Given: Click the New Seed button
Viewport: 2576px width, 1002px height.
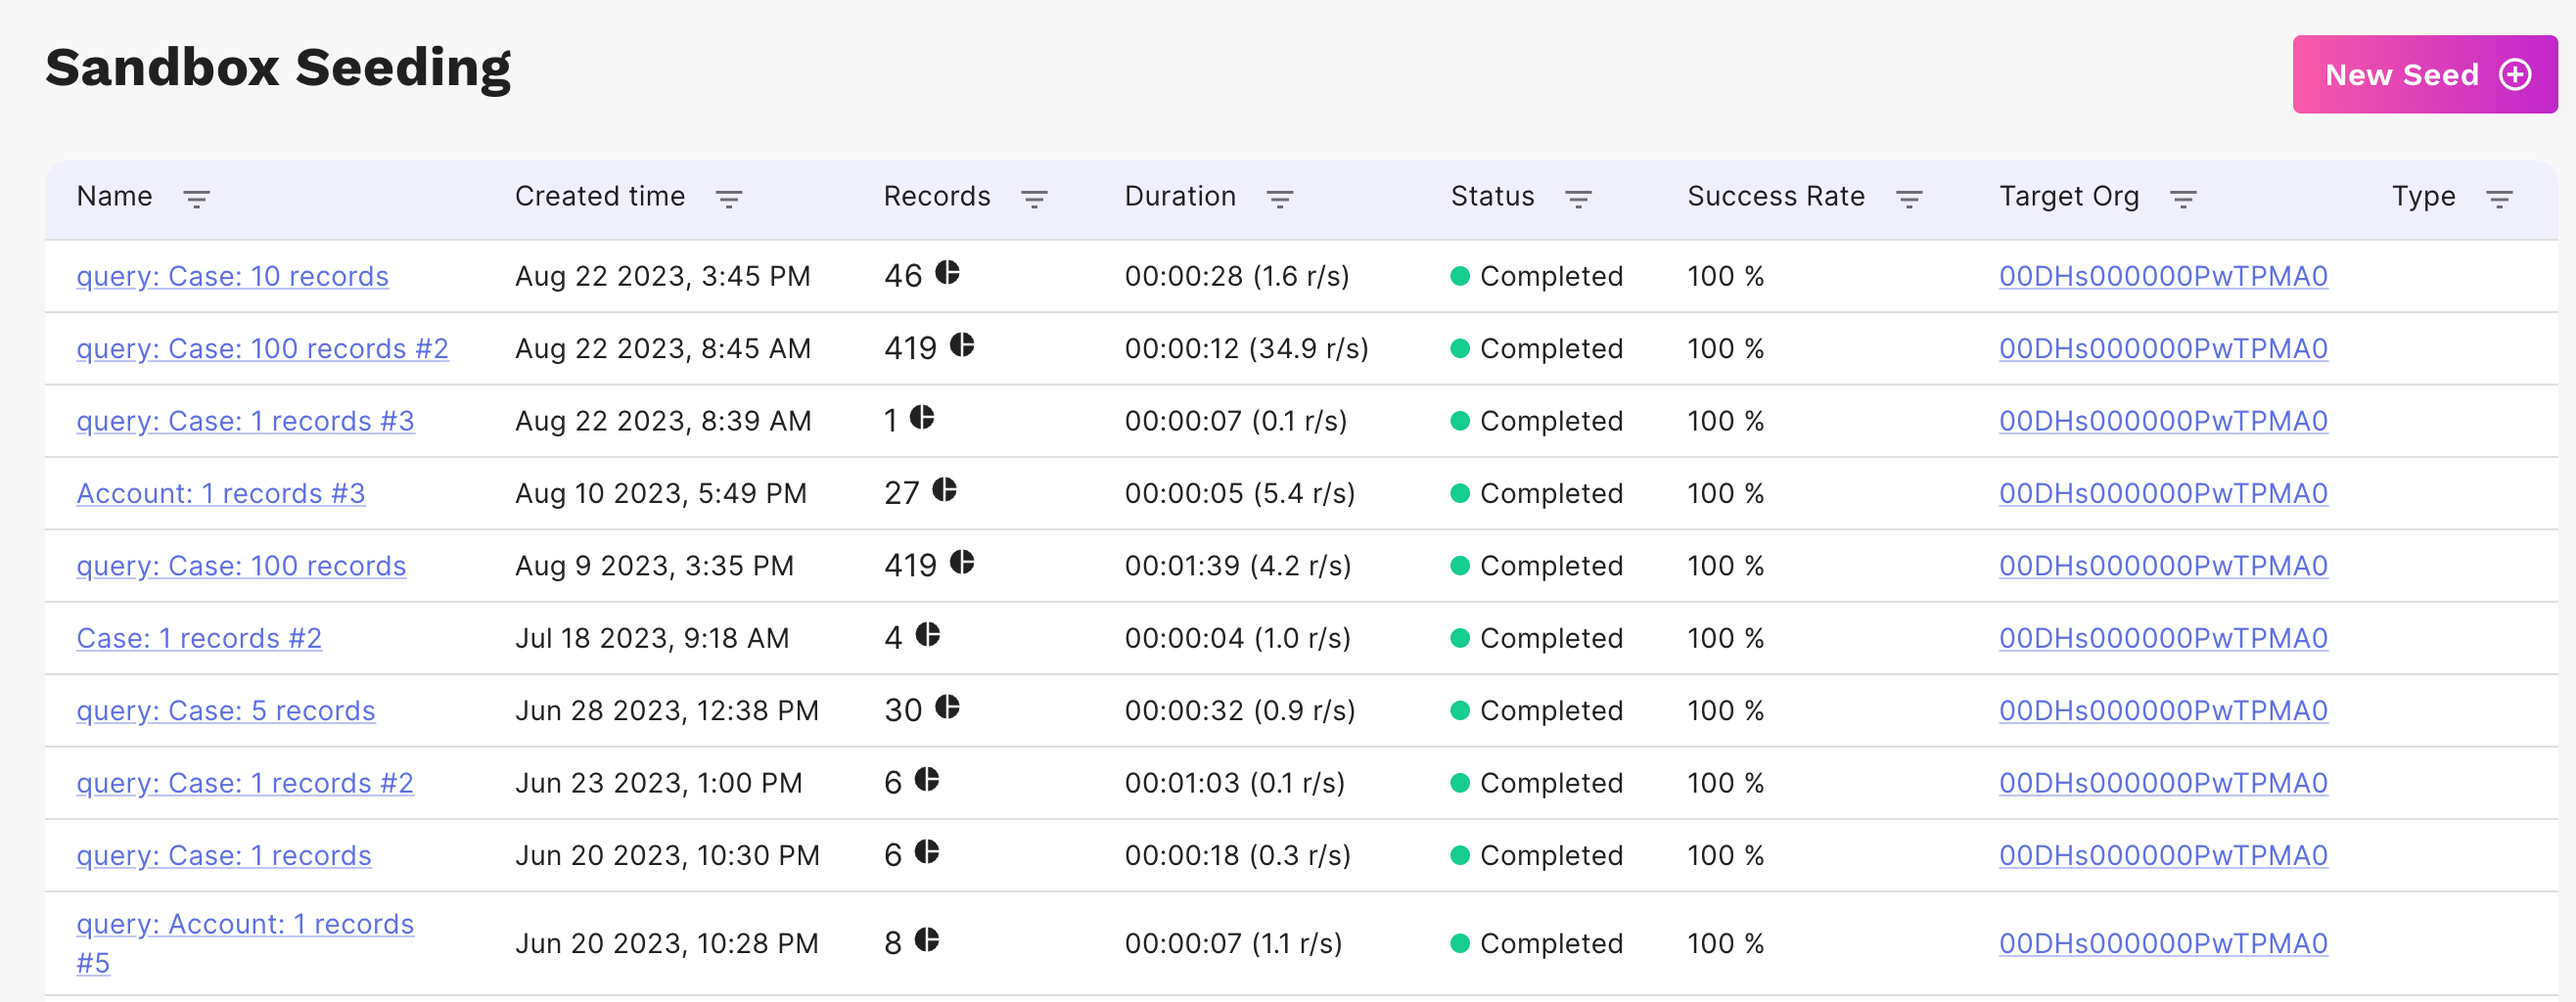Looking at the screenshot, I should [2424, 74].
